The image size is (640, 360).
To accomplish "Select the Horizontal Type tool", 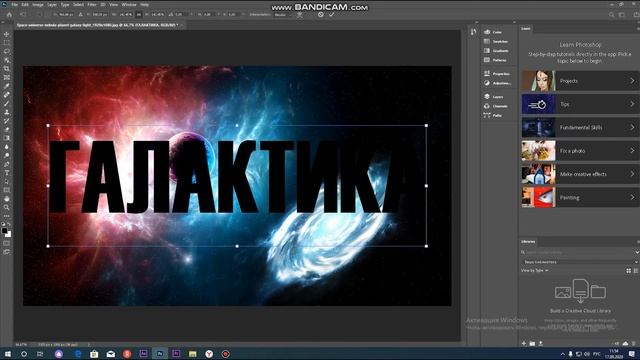I will (x=7, y=173).
